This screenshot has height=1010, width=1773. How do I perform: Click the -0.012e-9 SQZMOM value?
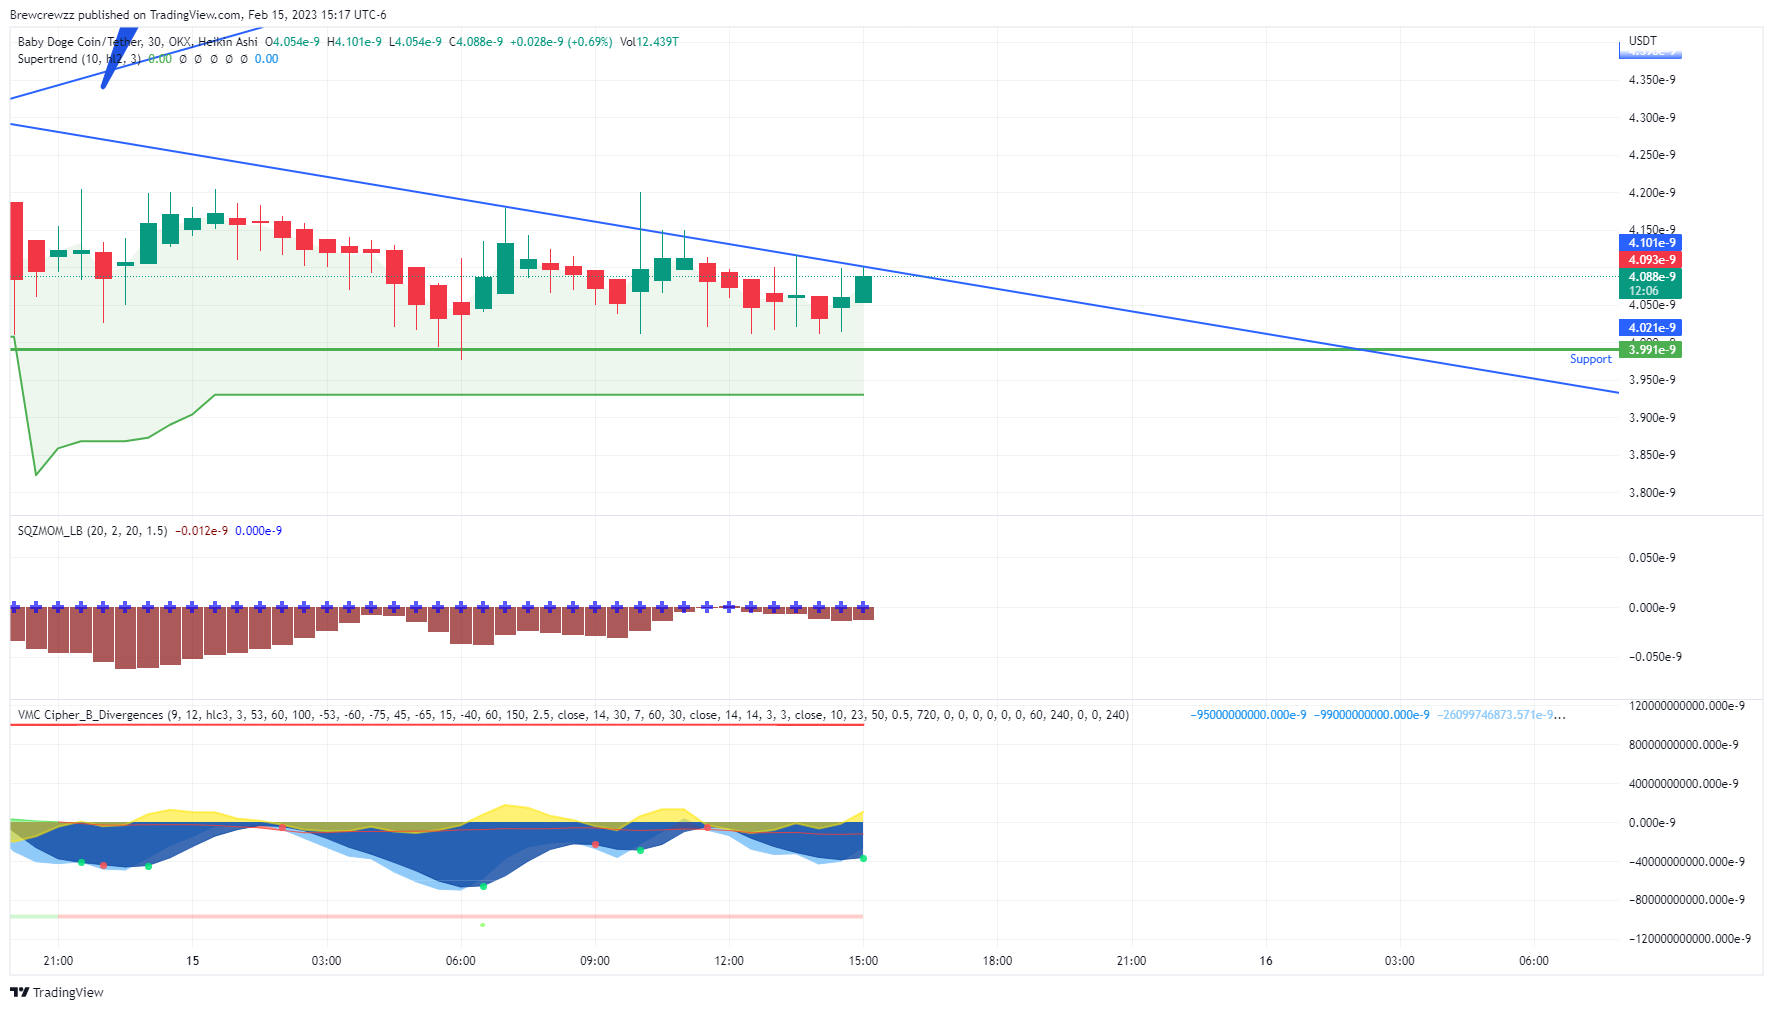point(201,531)
